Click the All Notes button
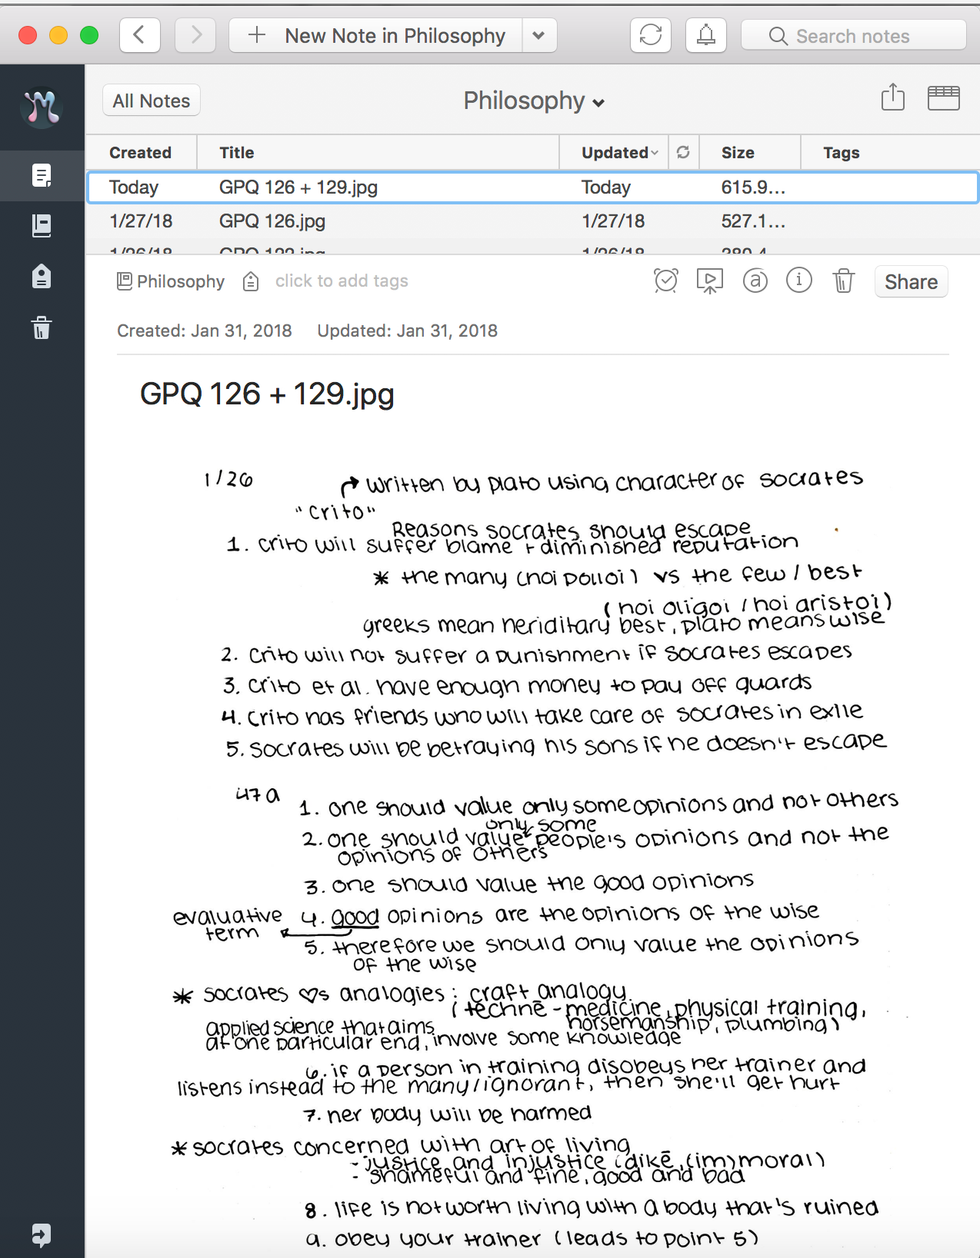Viewport: 980px width, 1258px height. 151,101
